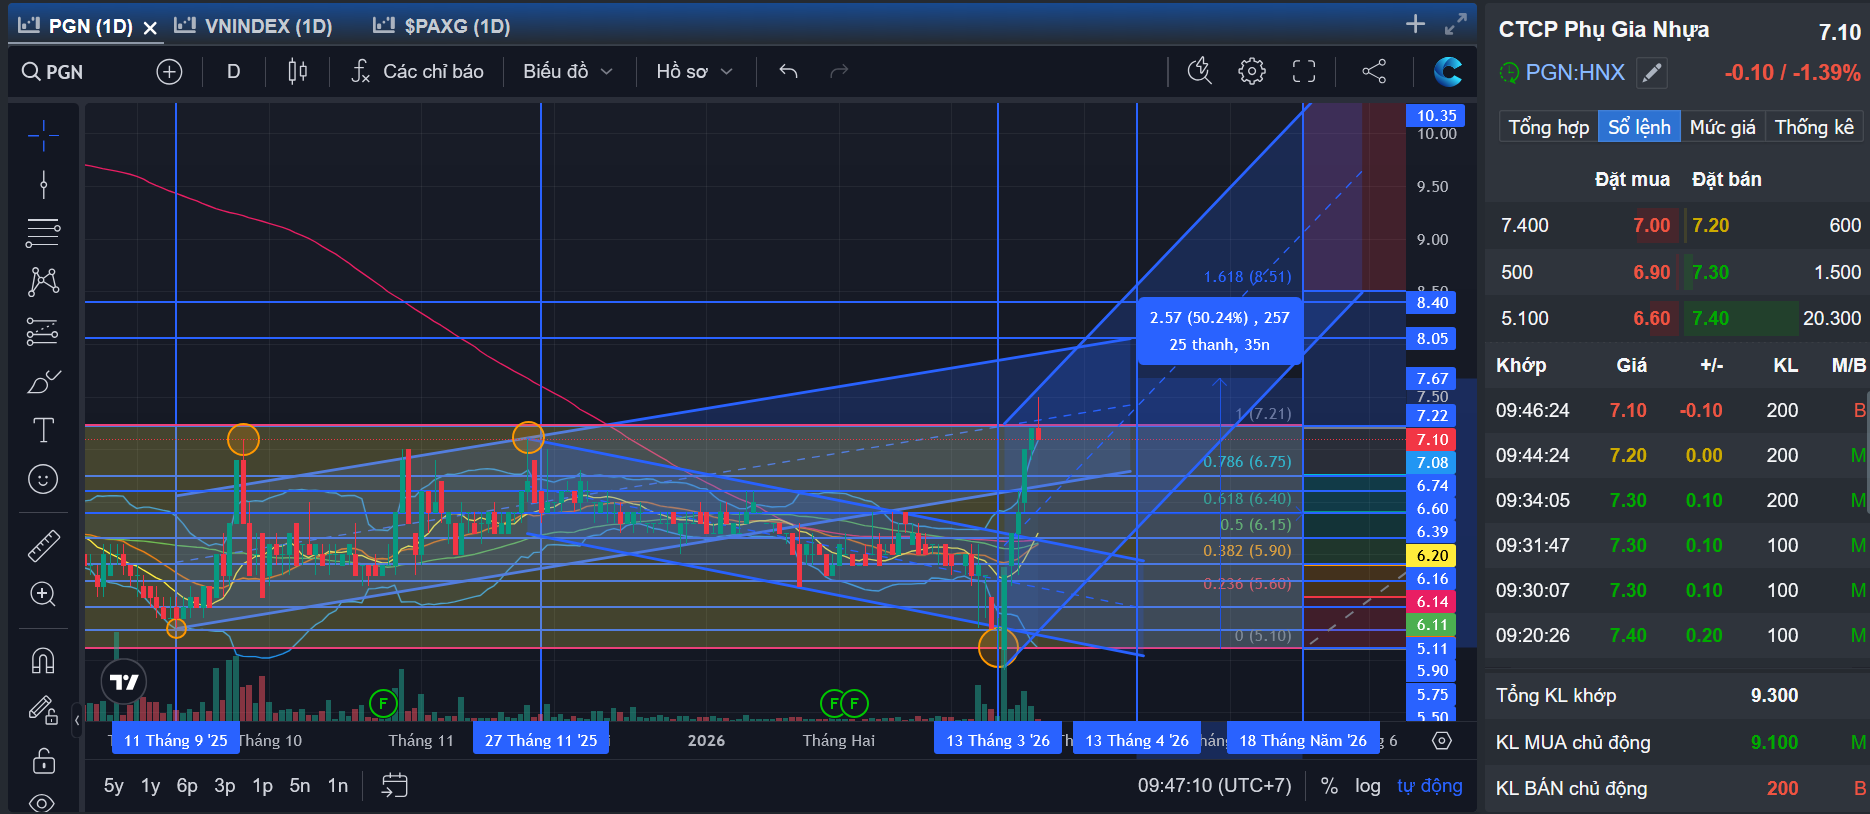Click the add symbol compare plus icon
This screenshot has width=1870, height=814.
[169, 72]
